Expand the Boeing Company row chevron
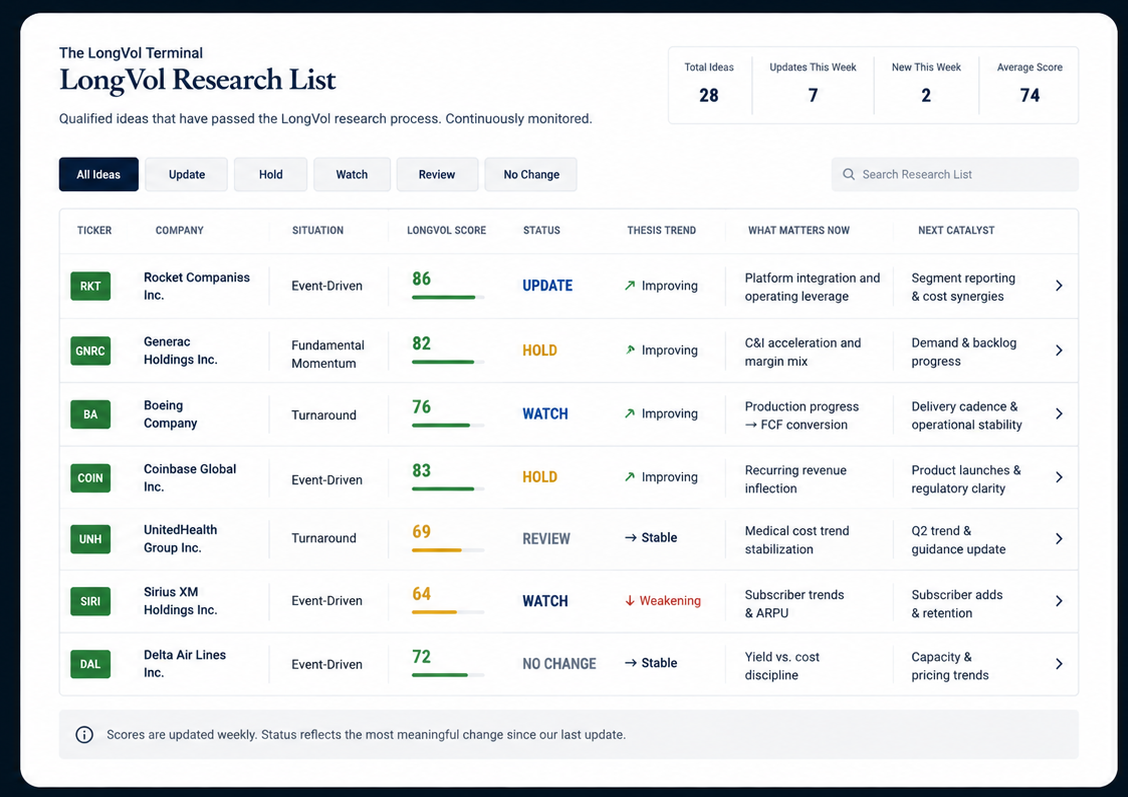The image size is (1128, 797). point(1059,414)
